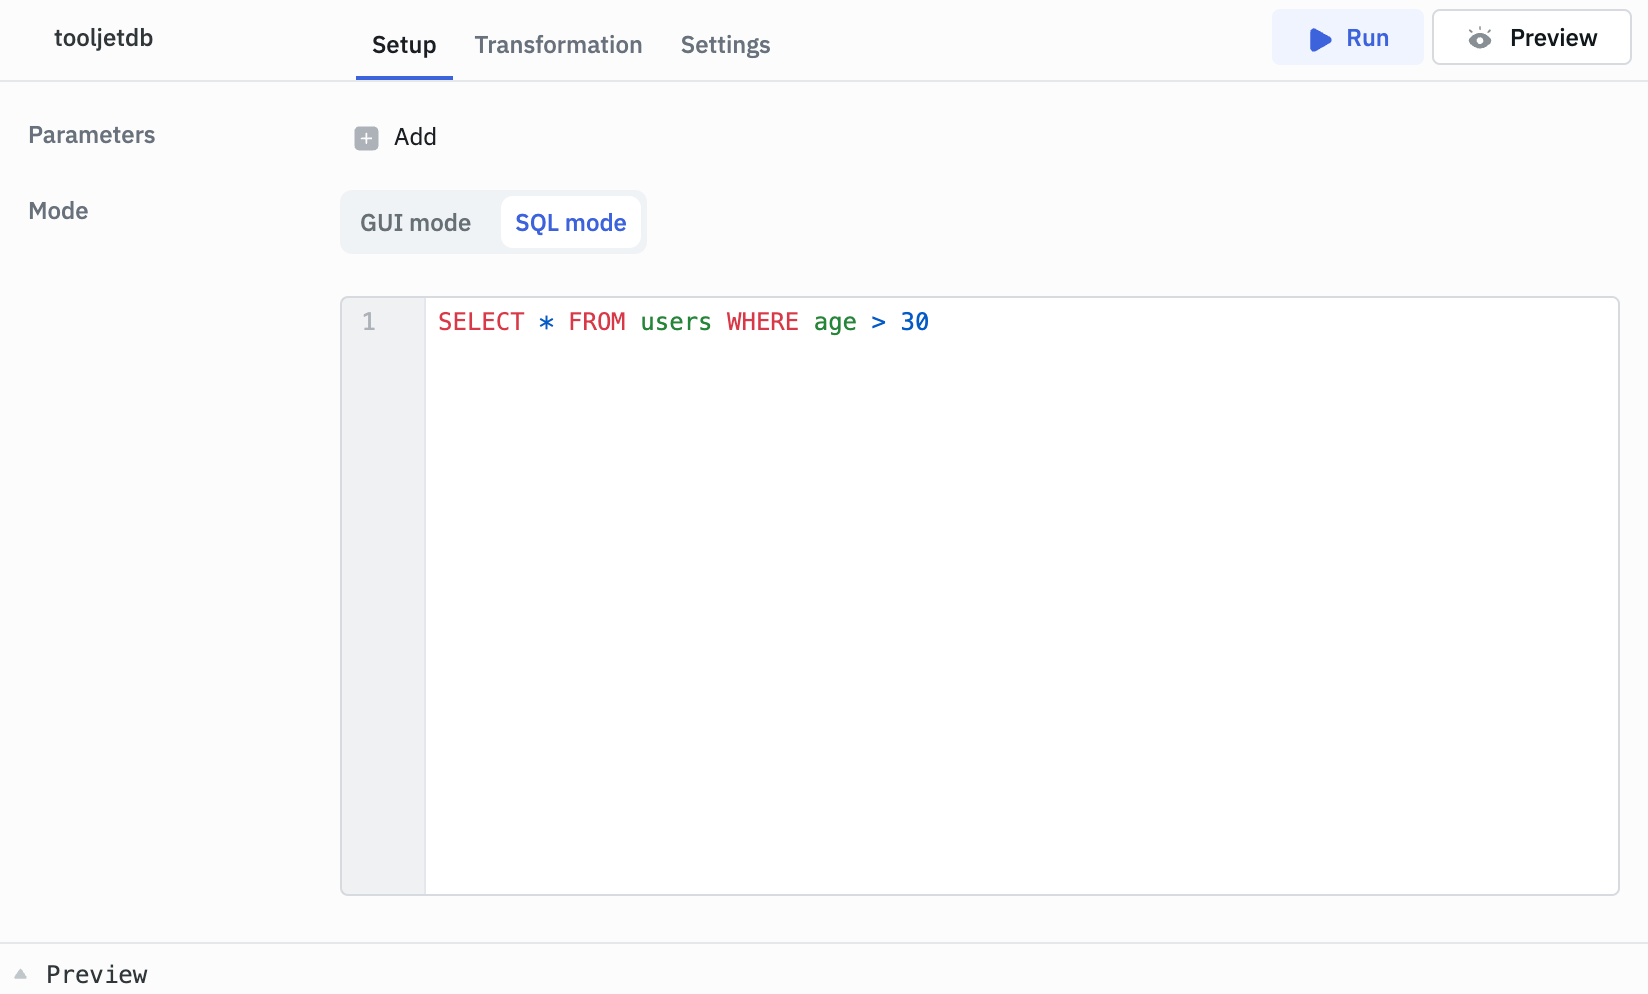The height and width of the screenshot is (994, 1648).
Task: Open the Setup tab
Action: pyautogui.click(x=404, y=45)
